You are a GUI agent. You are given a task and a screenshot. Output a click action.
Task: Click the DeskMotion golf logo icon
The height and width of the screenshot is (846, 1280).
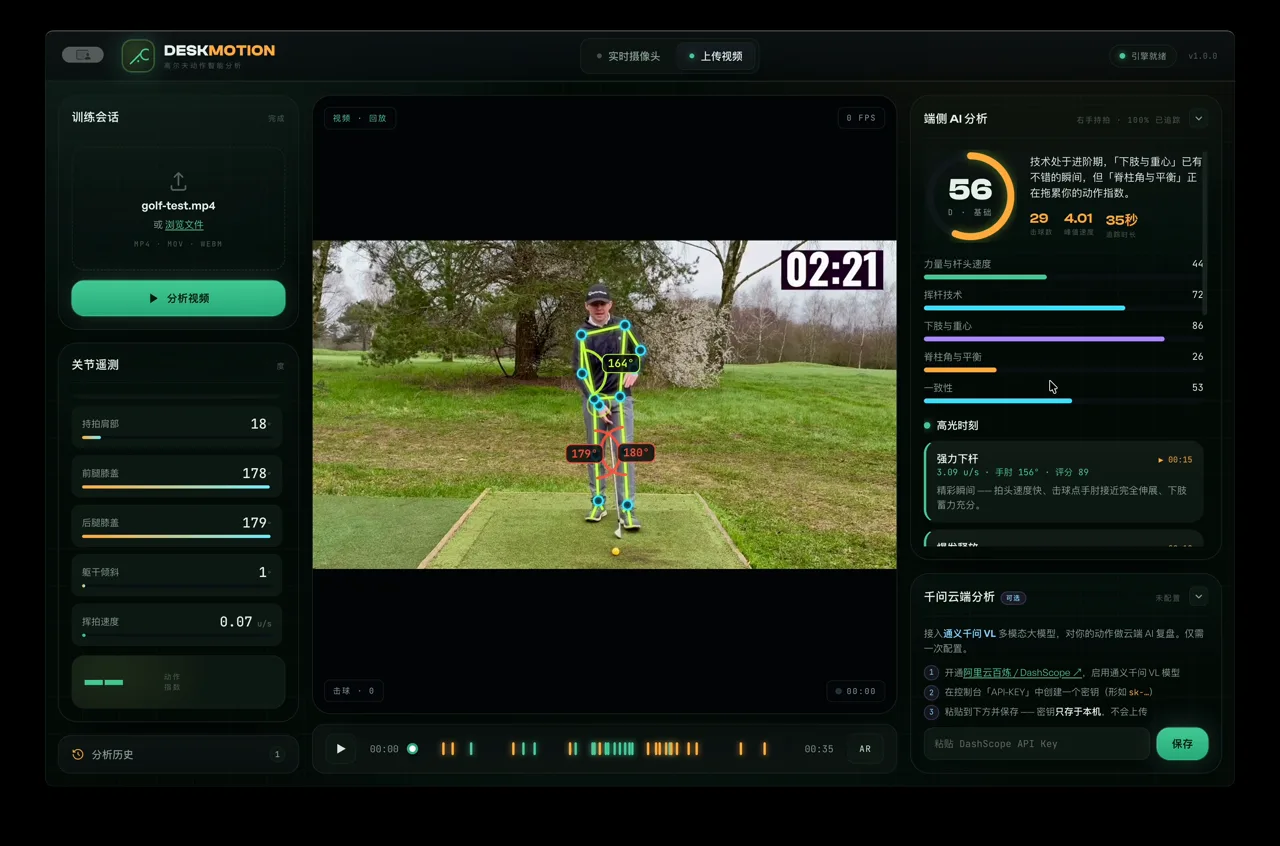point(138,56)
